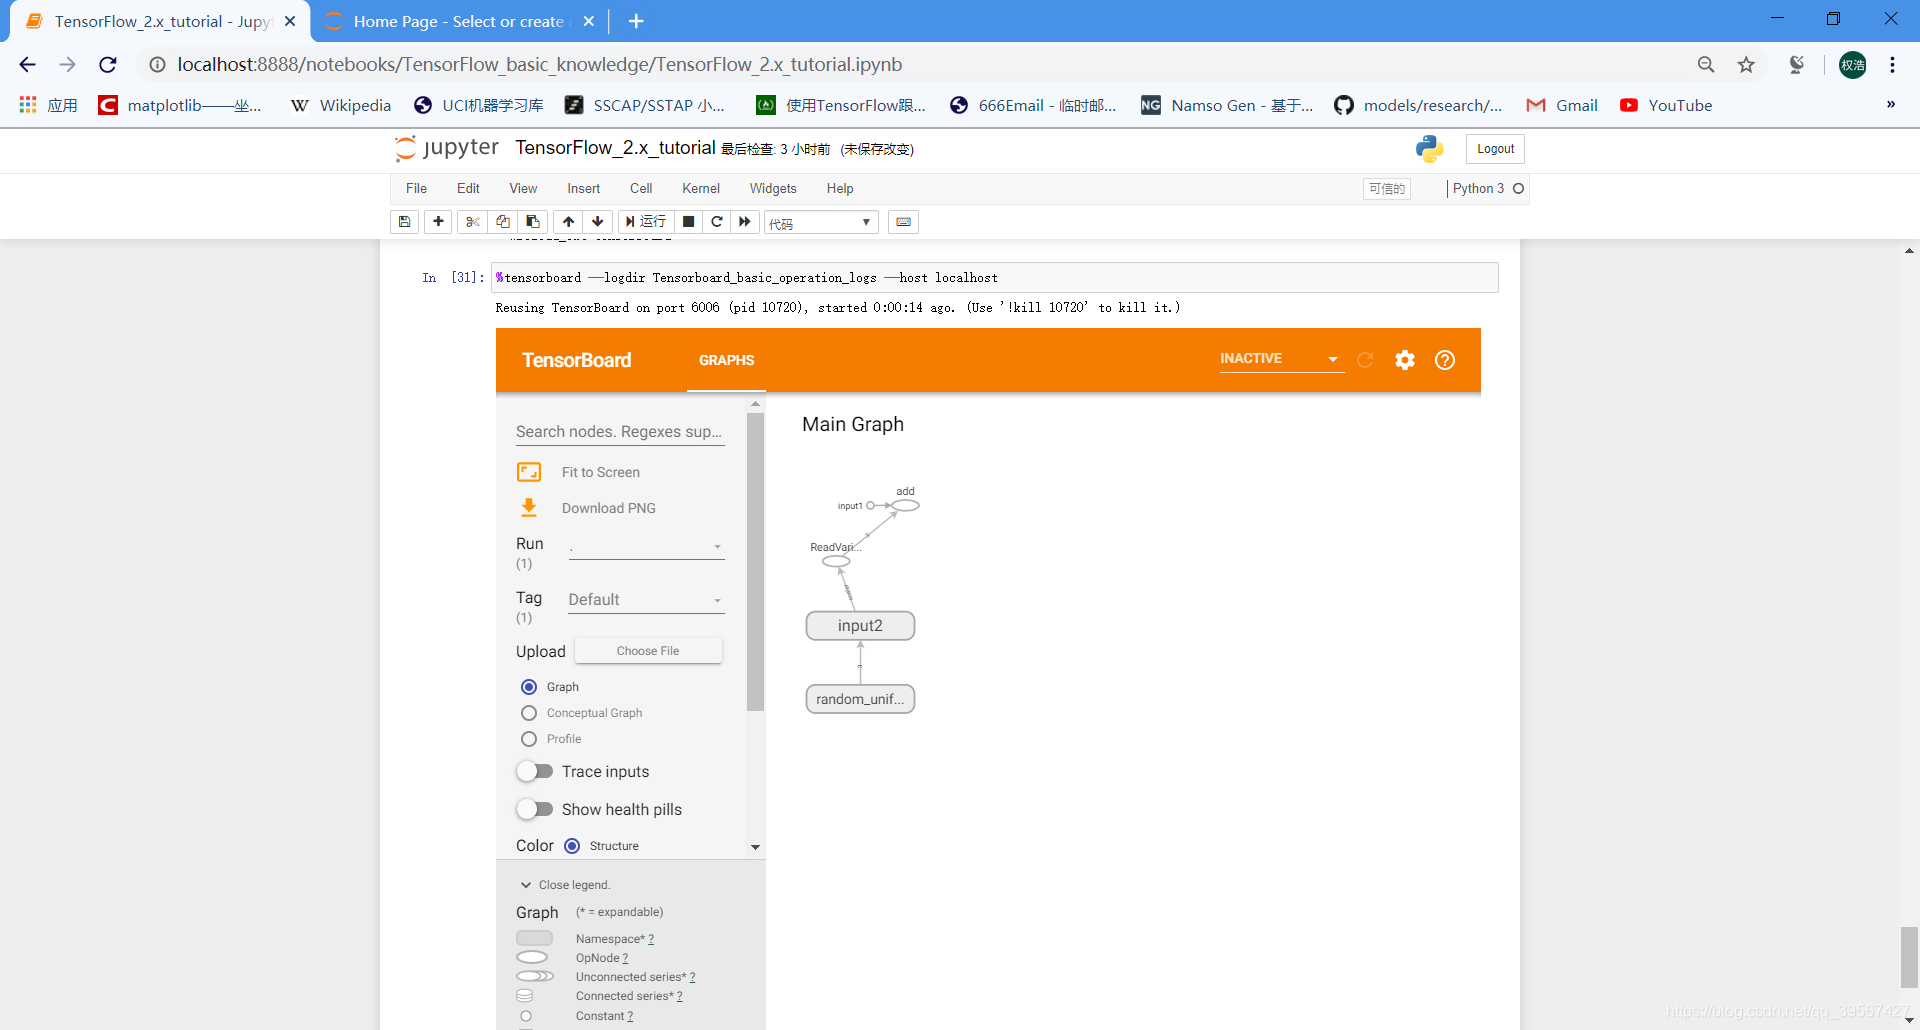Screen dimensions: 1920x1030
Task: Click the browser address bar URL
Action: (x=540, y=65)
